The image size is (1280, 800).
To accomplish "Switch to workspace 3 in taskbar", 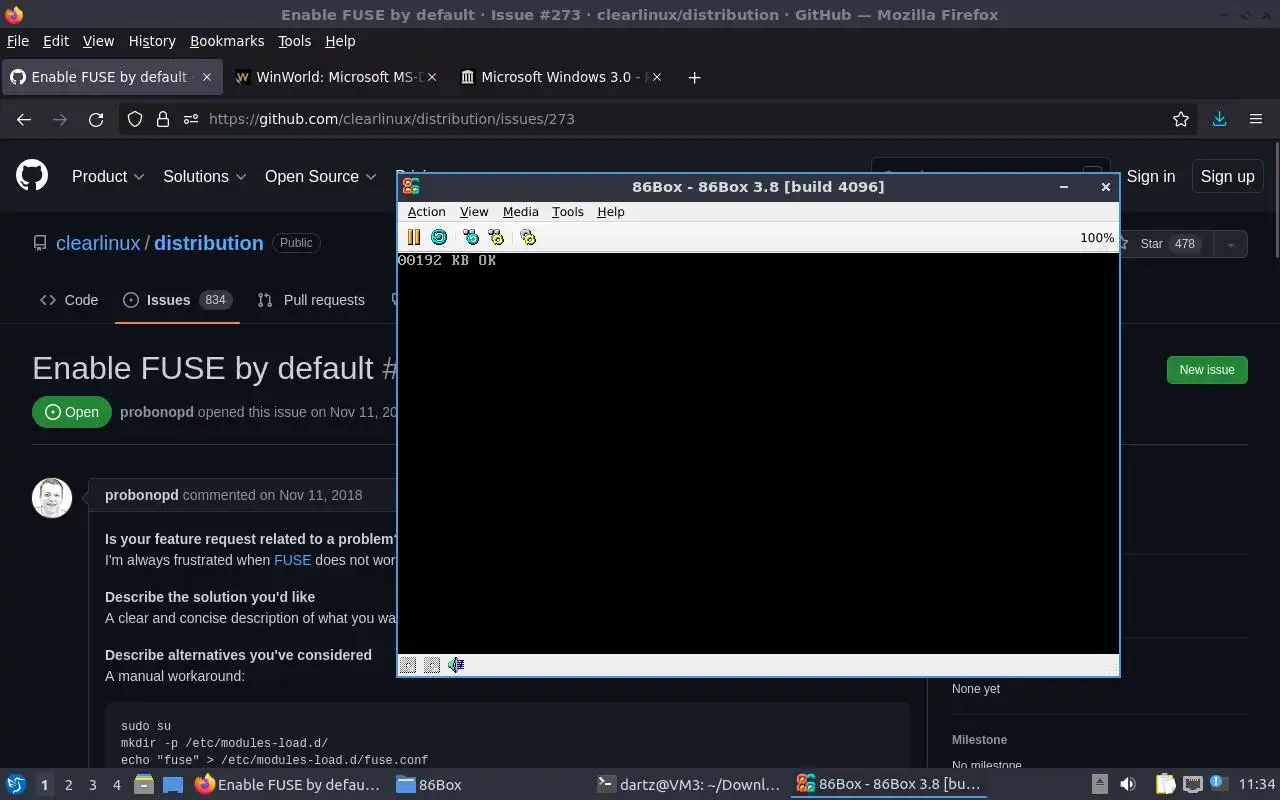I will coord(92,785).
